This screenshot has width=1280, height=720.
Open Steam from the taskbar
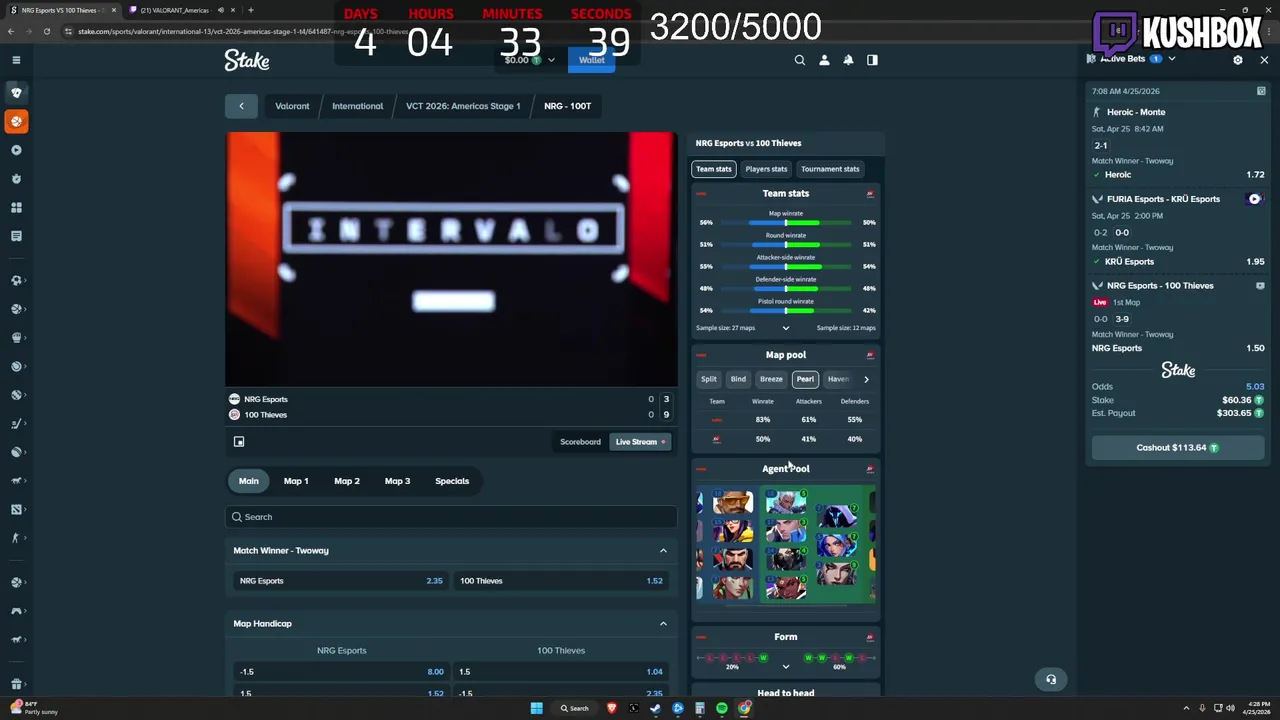click(x=656, y=708)
